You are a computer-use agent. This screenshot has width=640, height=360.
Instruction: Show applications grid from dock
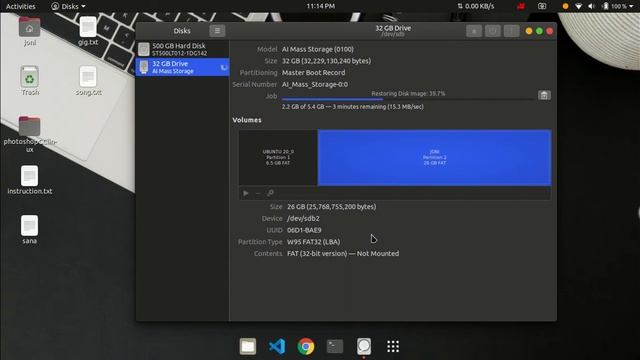pos(393,347)
